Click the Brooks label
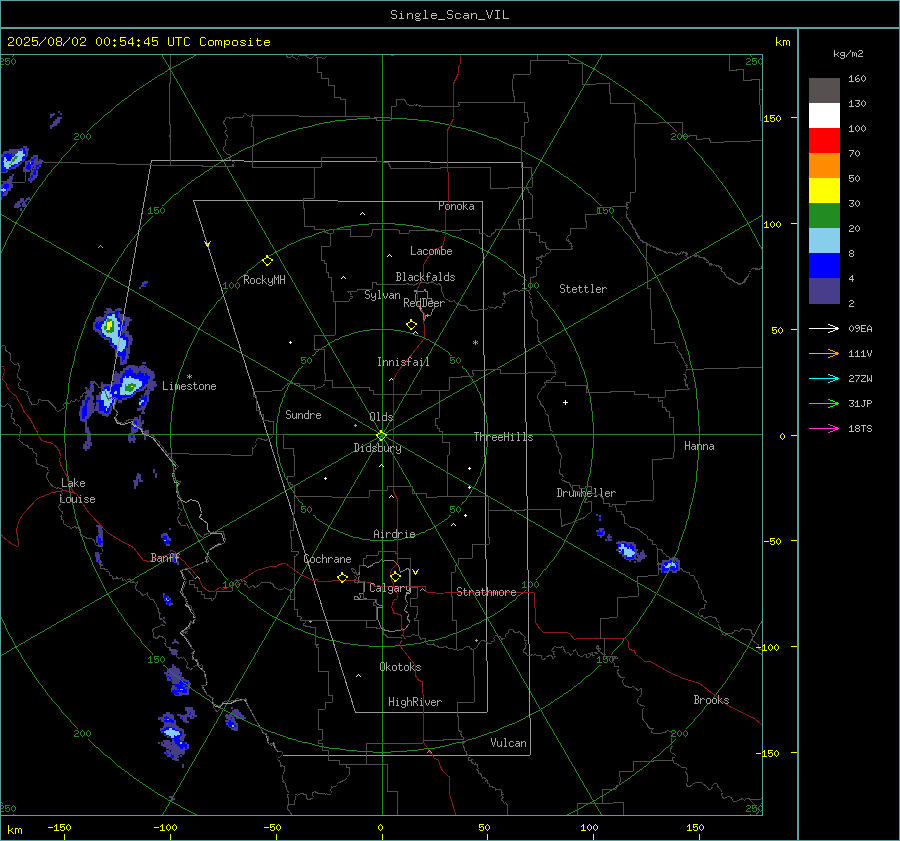 click(711, 700)
